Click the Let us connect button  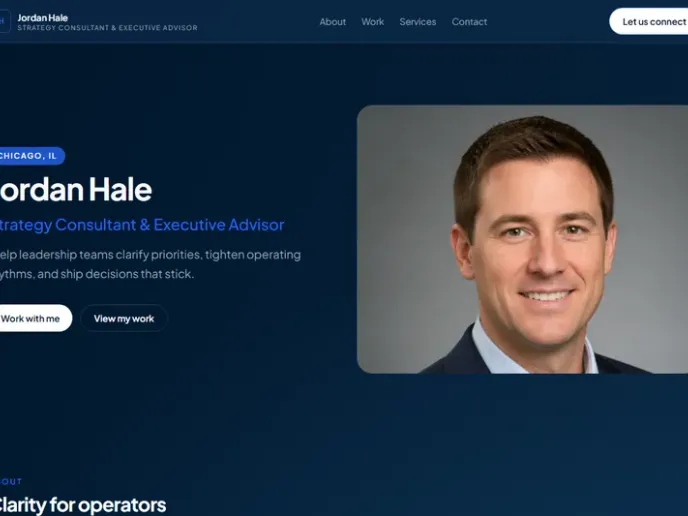[649, 22]
